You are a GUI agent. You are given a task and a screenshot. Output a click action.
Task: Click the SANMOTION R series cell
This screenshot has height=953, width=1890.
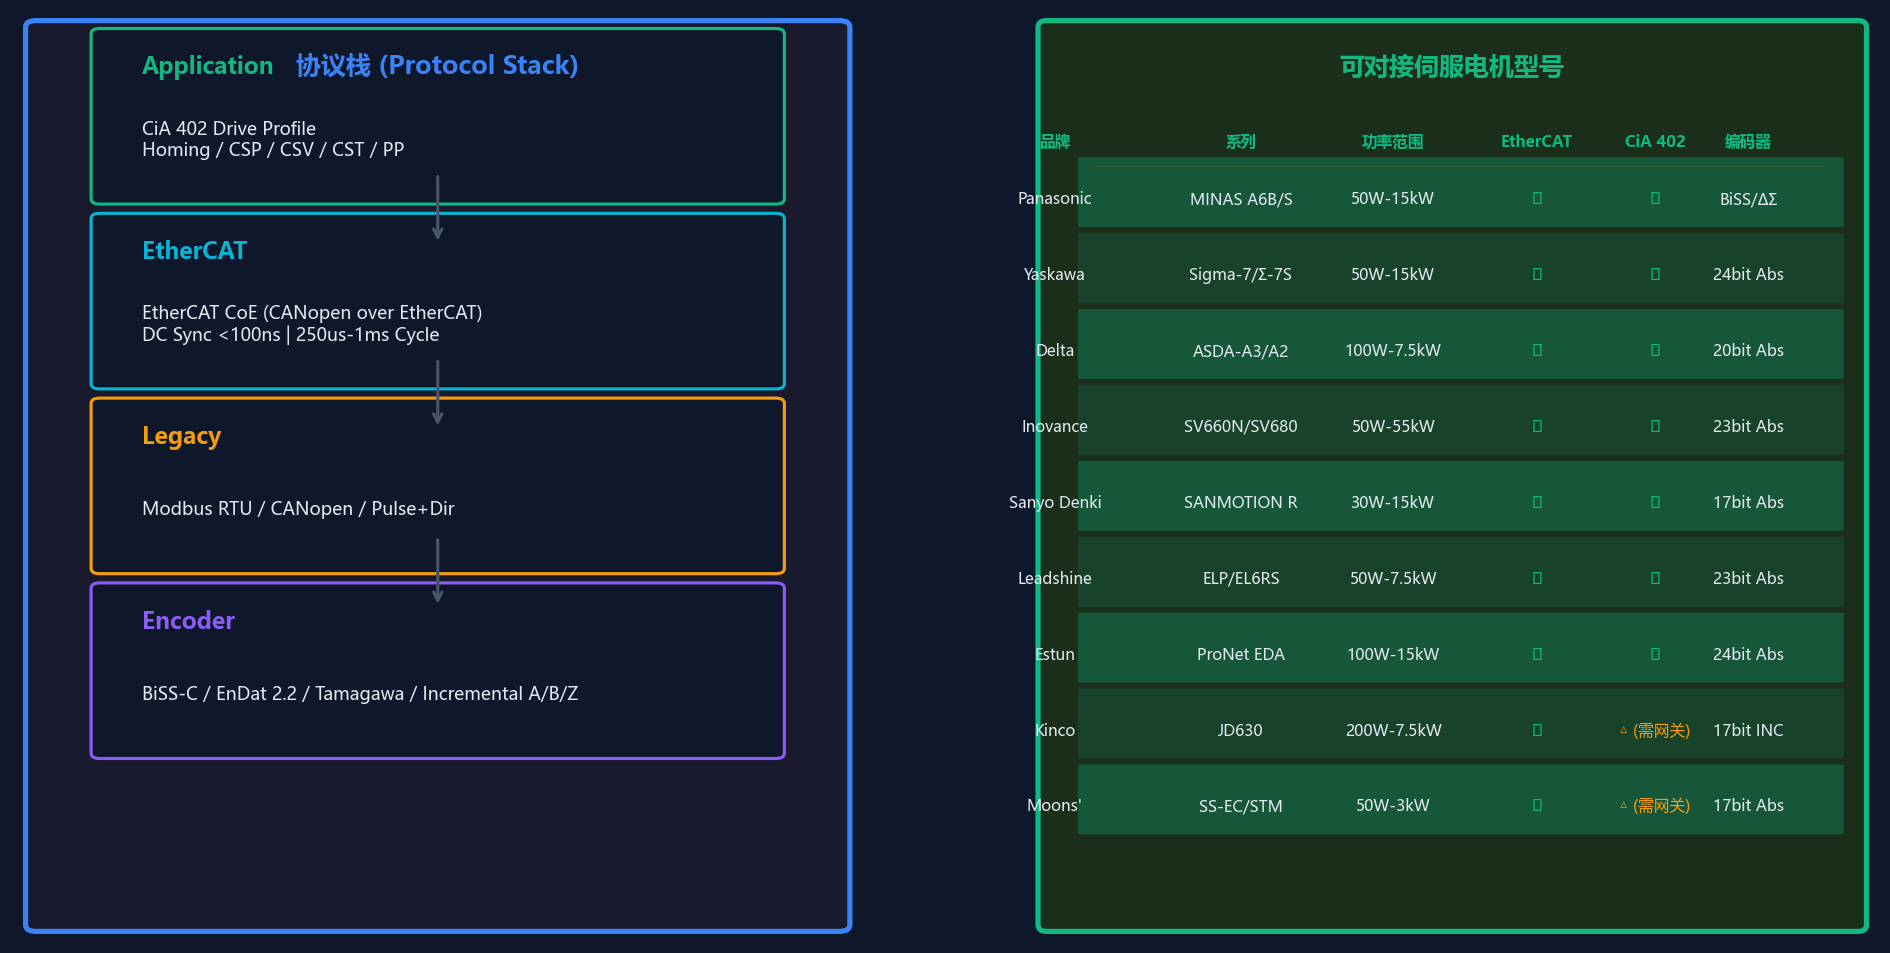point(1241,502)
